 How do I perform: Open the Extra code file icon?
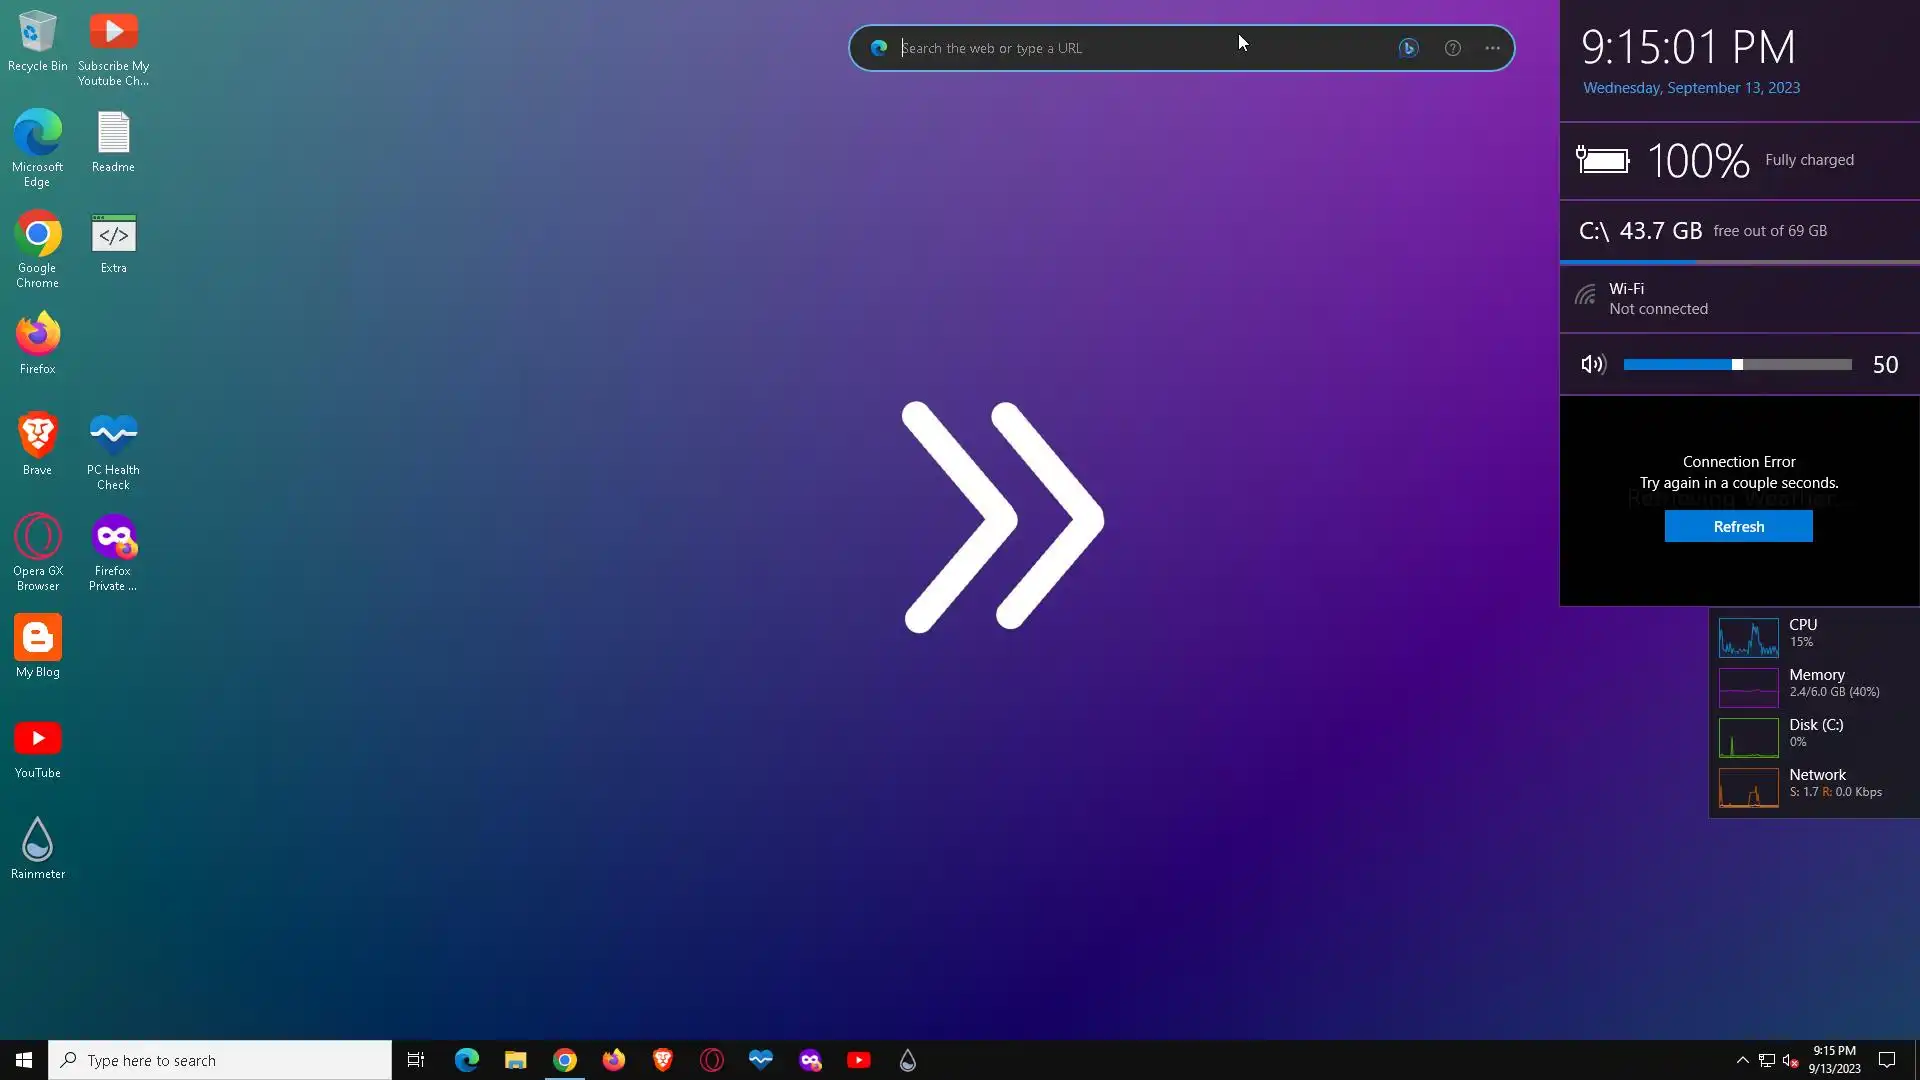tap(113, 235)
